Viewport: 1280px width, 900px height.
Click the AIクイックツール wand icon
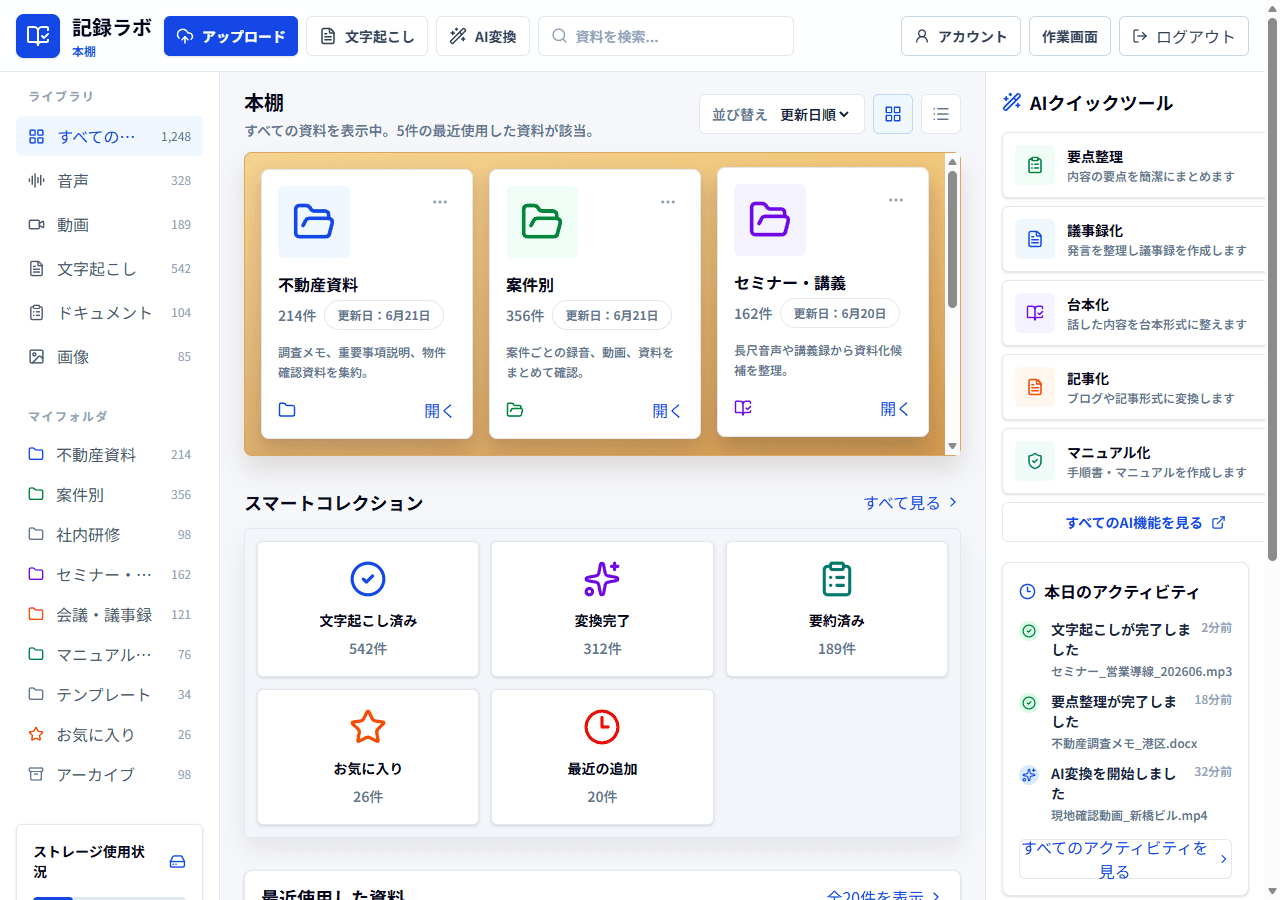(x=1012, y=102)
